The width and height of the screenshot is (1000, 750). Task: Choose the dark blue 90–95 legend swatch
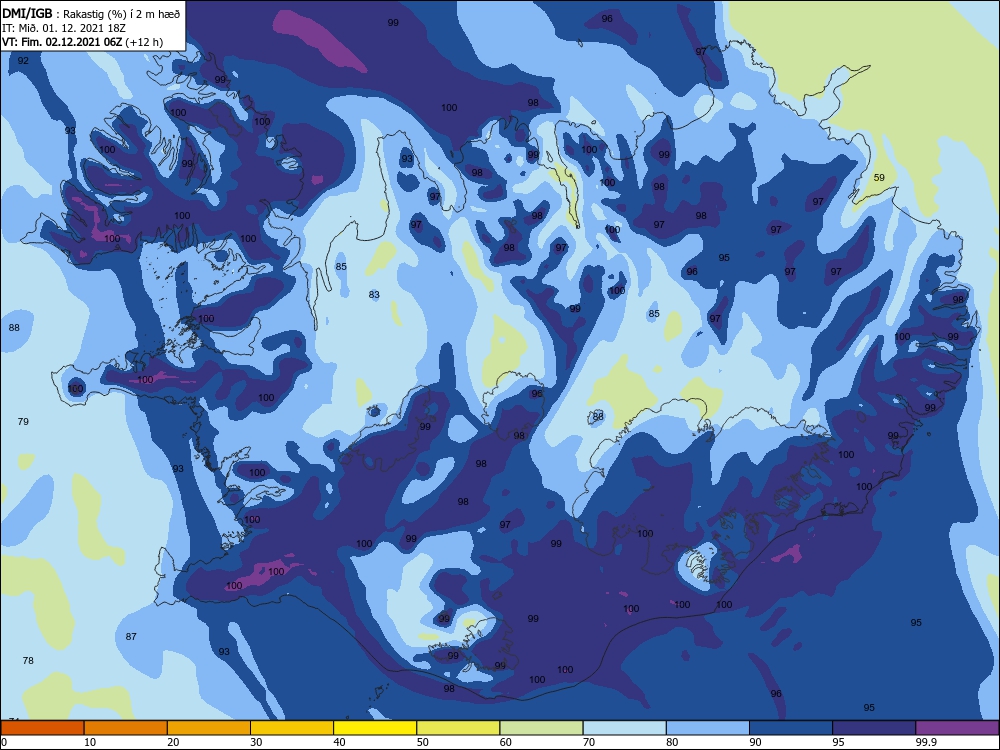click(x=791, y=728)
